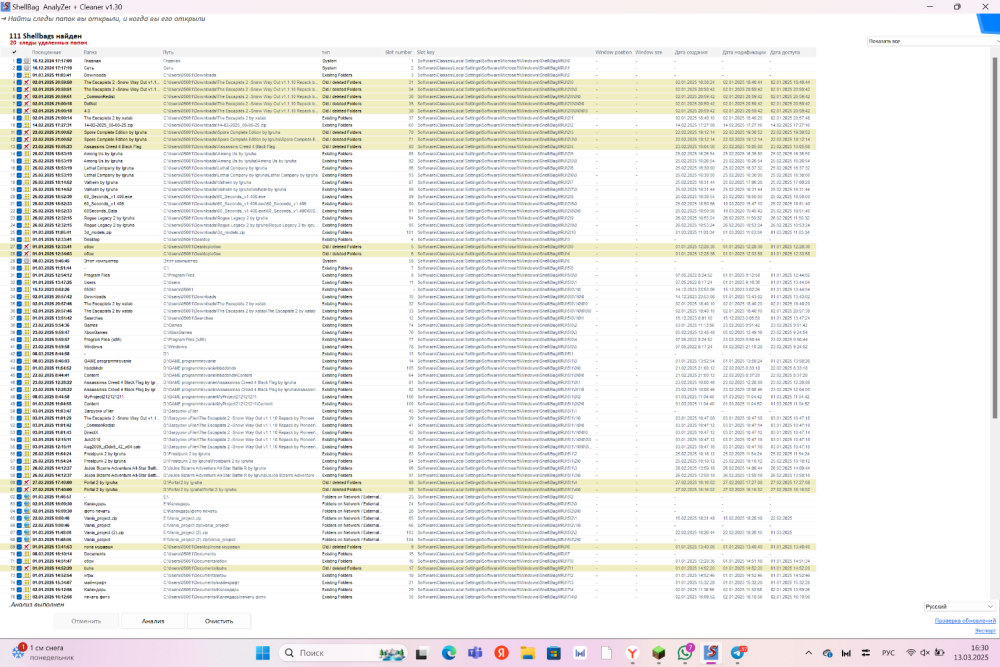Toggle the select-all checkmark in the table header
The image size is (1000, 667).
15,52
